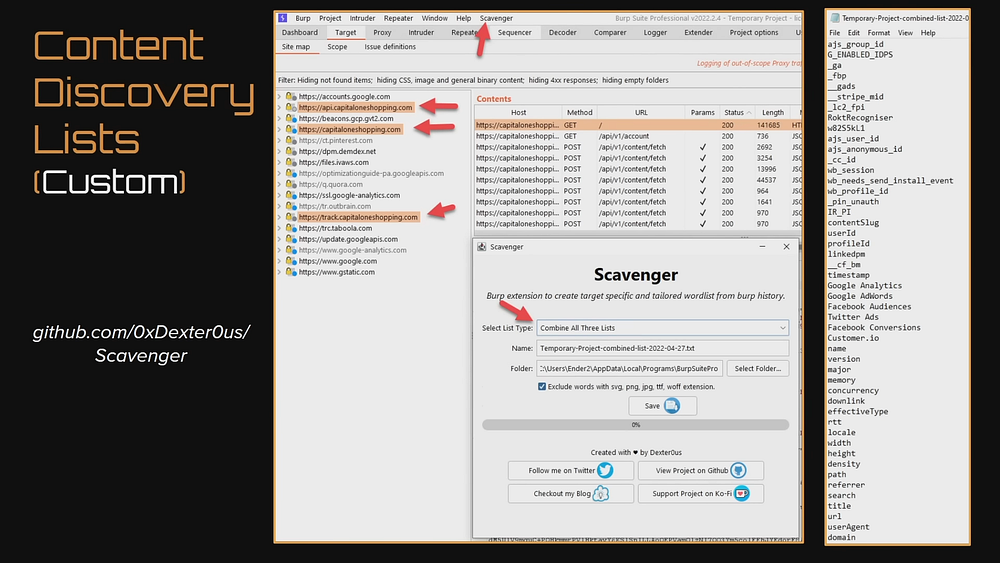This screenshot has width=1000, height=563.
Task: Click the lock icon for trc.taboola.com
Action: click(291, 228)
